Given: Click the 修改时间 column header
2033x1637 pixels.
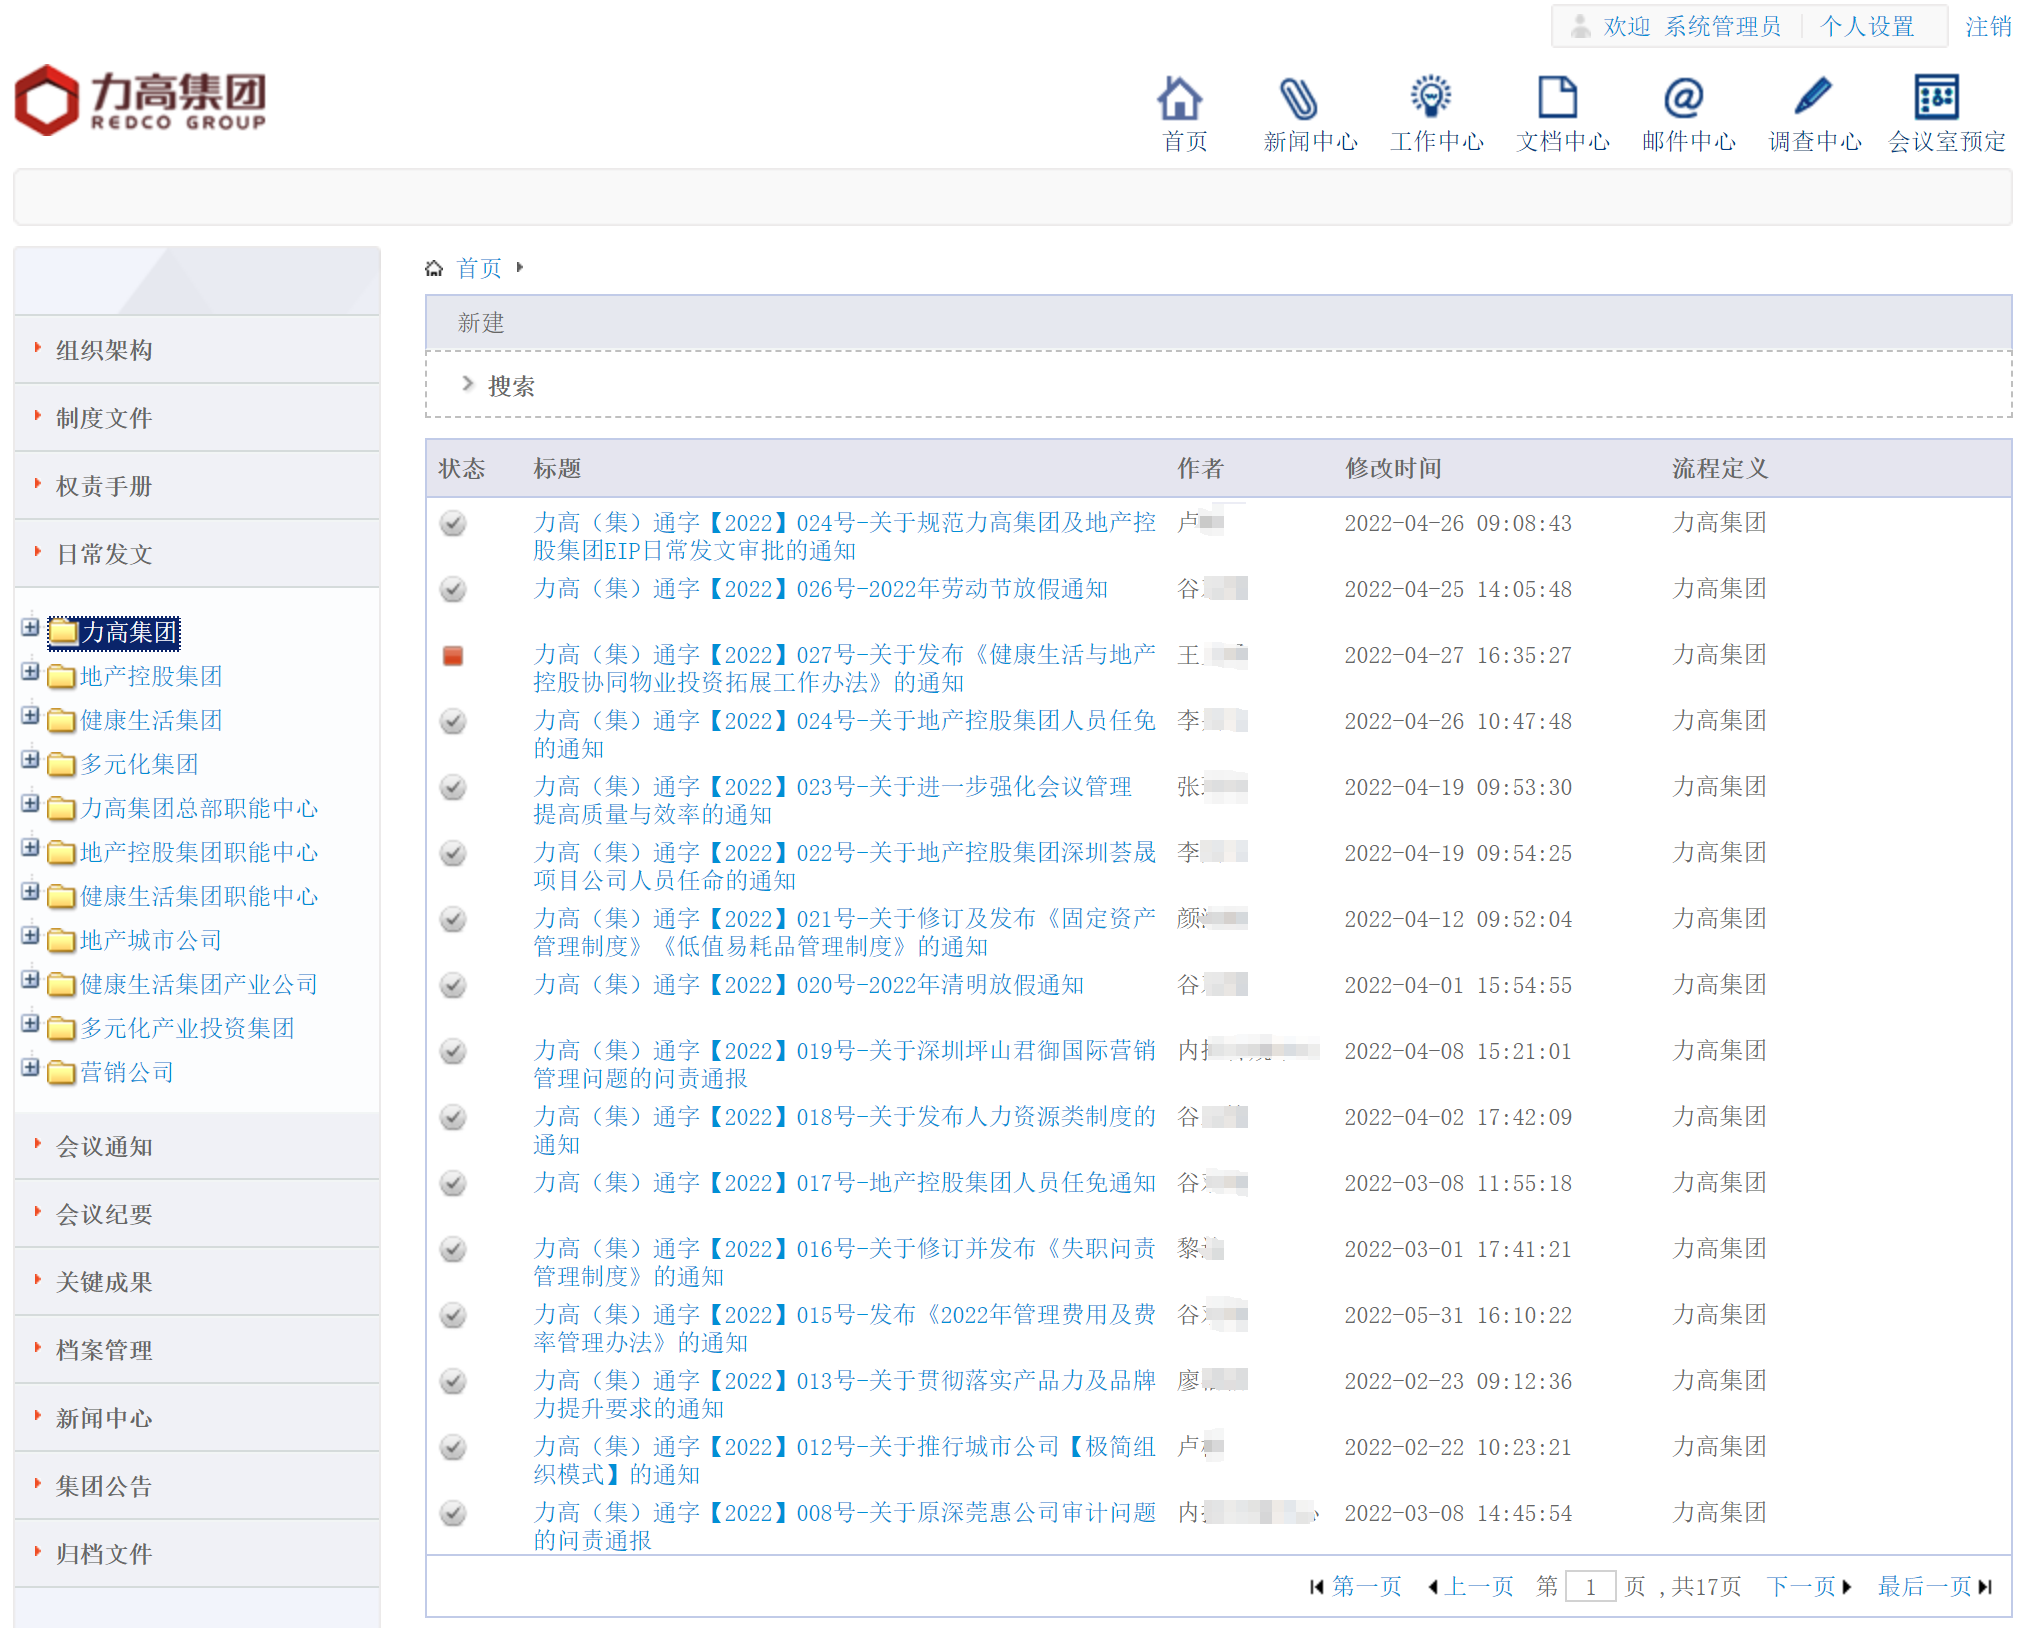Looking at the screenshot, I should (x=1393, y=468).
